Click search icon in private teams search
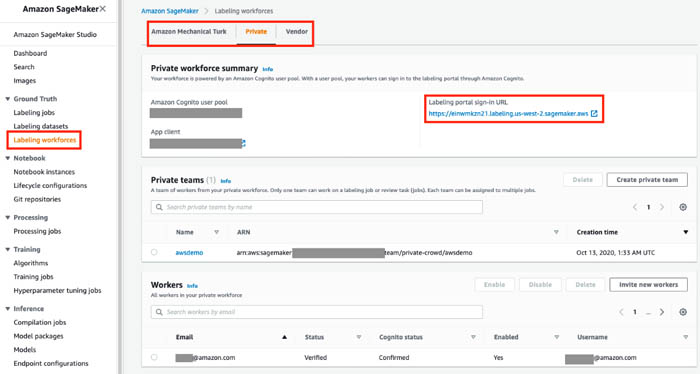This screenshot has height=374, width=700. click(x=159, y=207)
